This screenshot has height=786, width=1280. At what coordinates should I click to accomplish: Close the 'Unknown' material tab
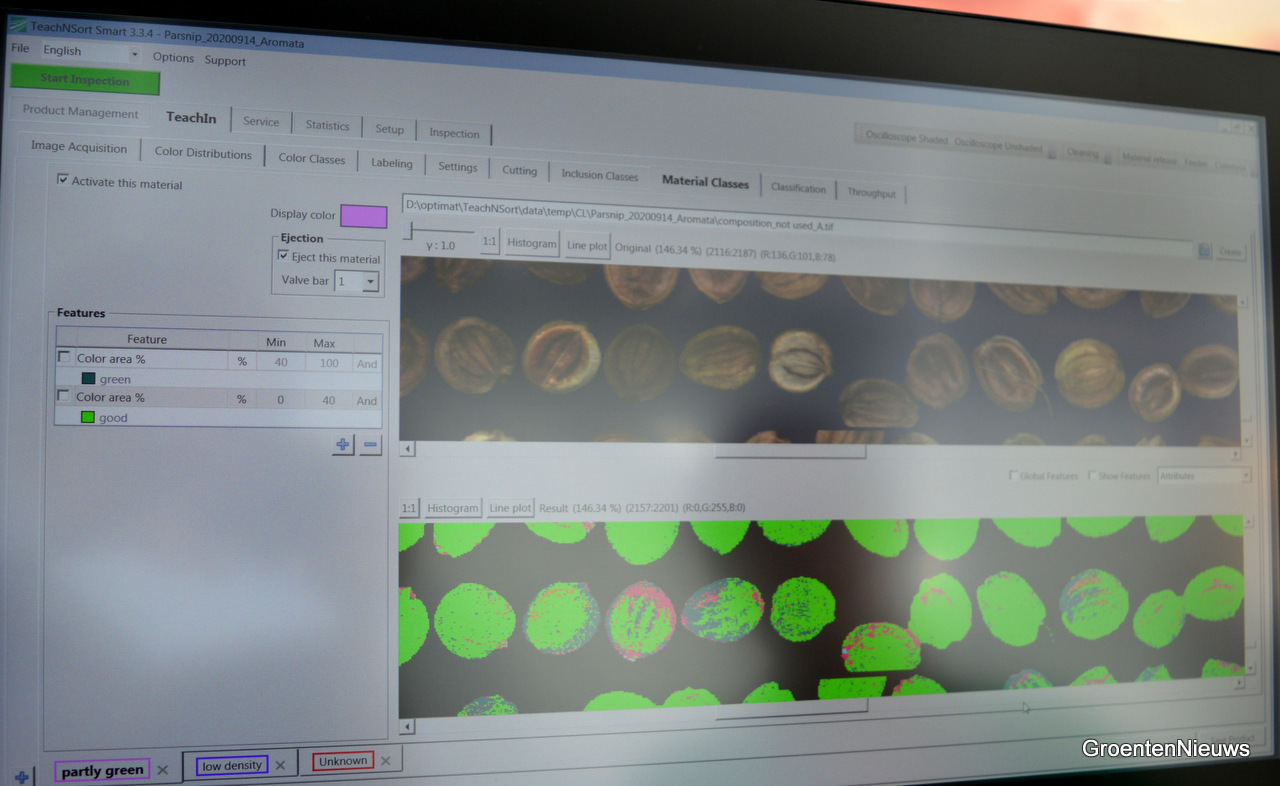(x=385, y=762)
